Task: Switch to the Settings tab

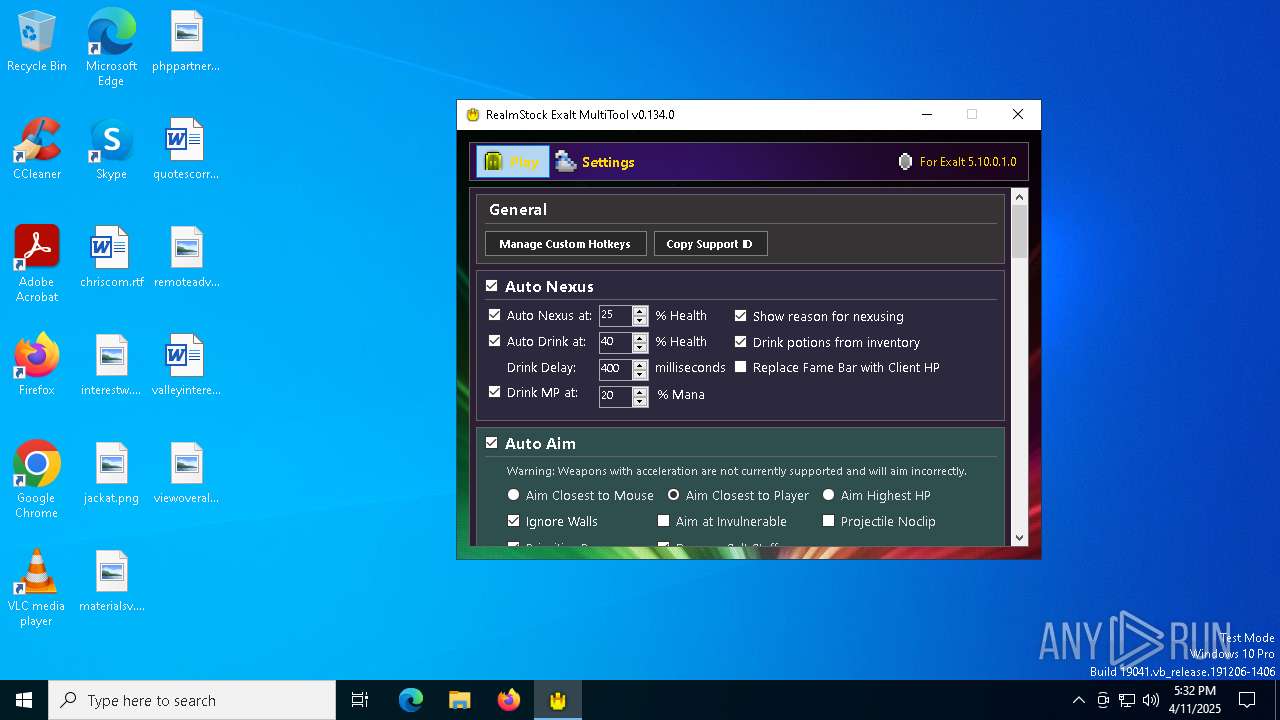Action: point(596,162)
